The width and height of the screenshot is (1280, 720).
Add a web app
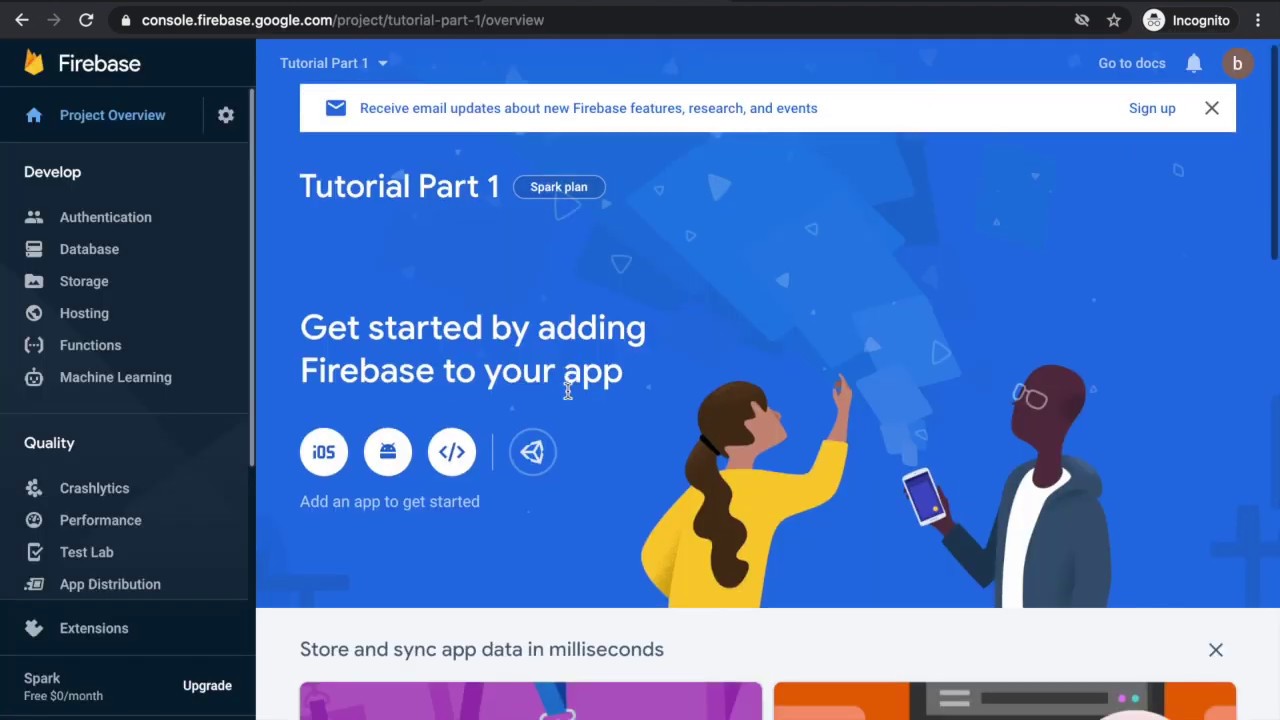(x=452, y=452)
